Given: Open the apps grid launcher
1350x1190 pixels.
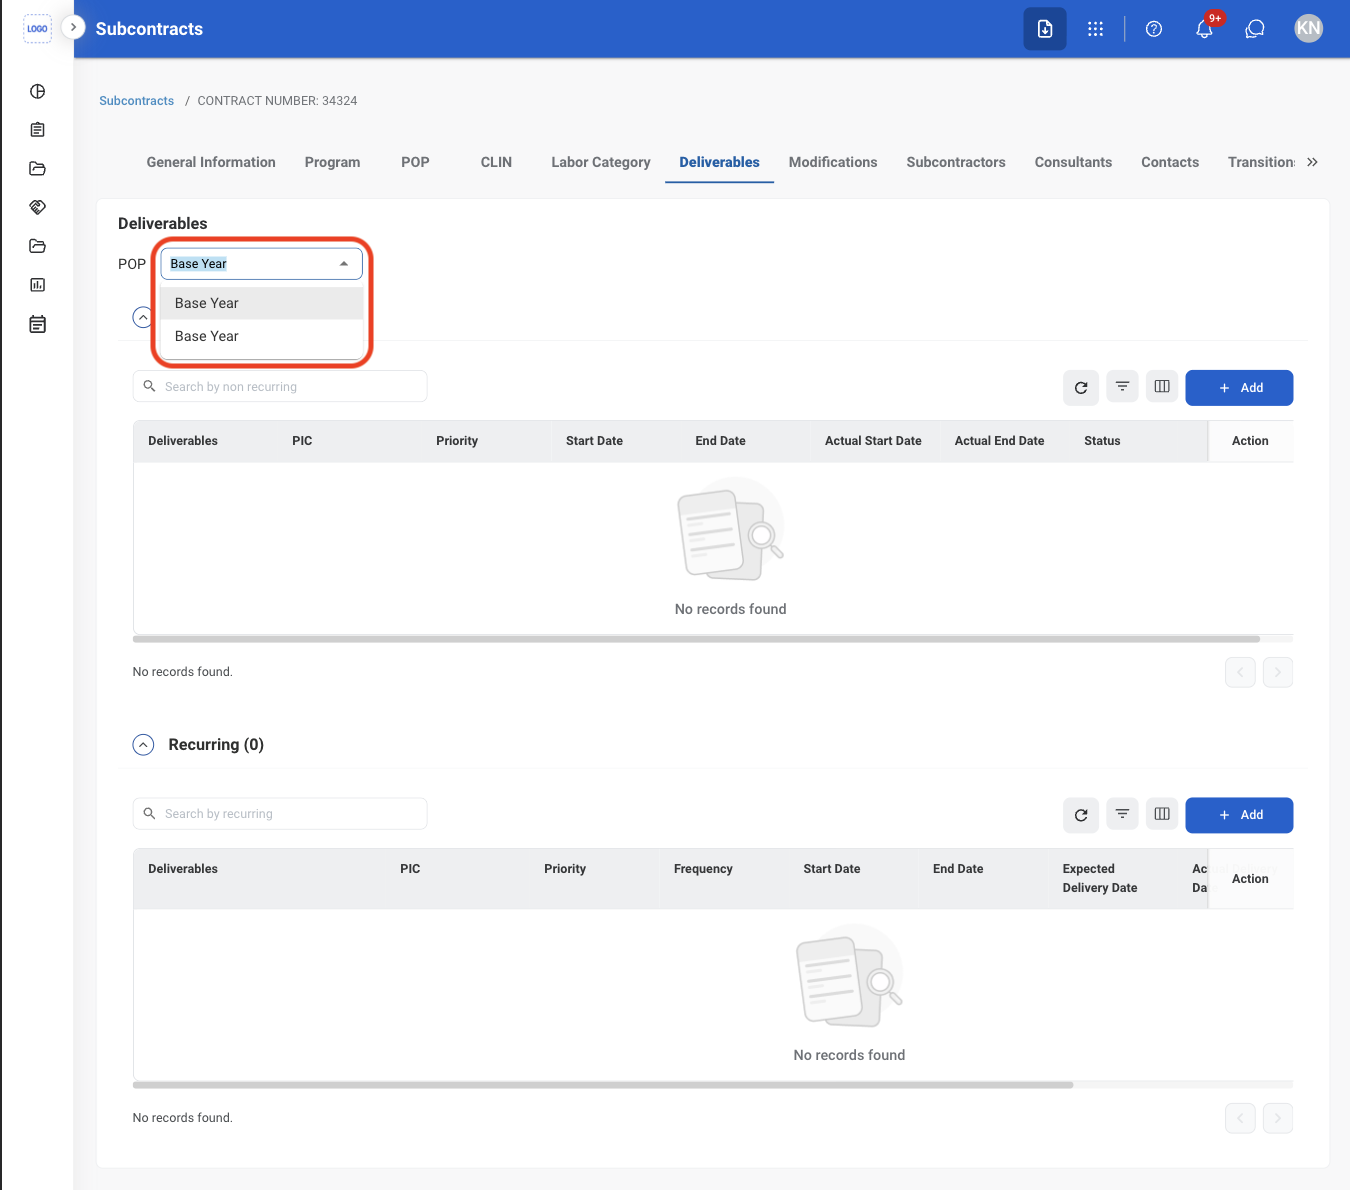Looking at the screenshot, I should (1096, 29).
